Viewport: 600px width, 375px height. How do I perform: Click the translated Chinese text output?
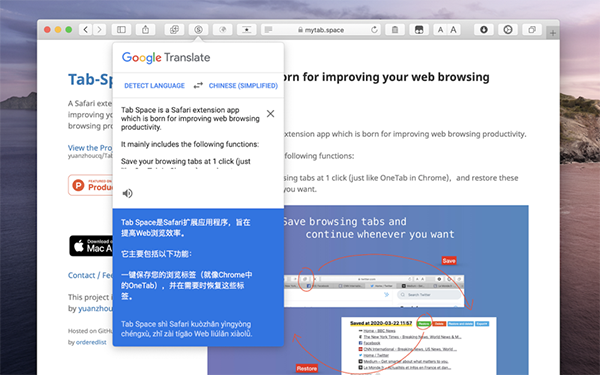tap(187, 259)
